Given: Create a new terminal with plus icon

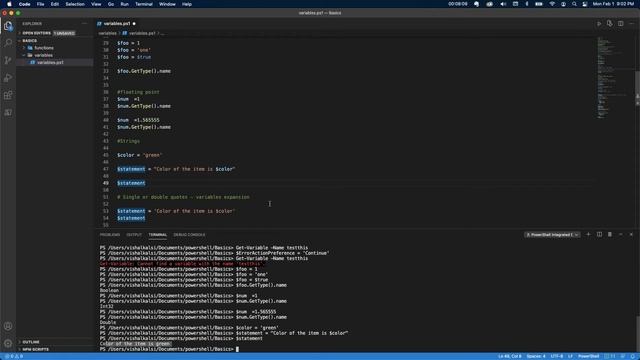Looking at the screenshot, I should tap(588, 235).
